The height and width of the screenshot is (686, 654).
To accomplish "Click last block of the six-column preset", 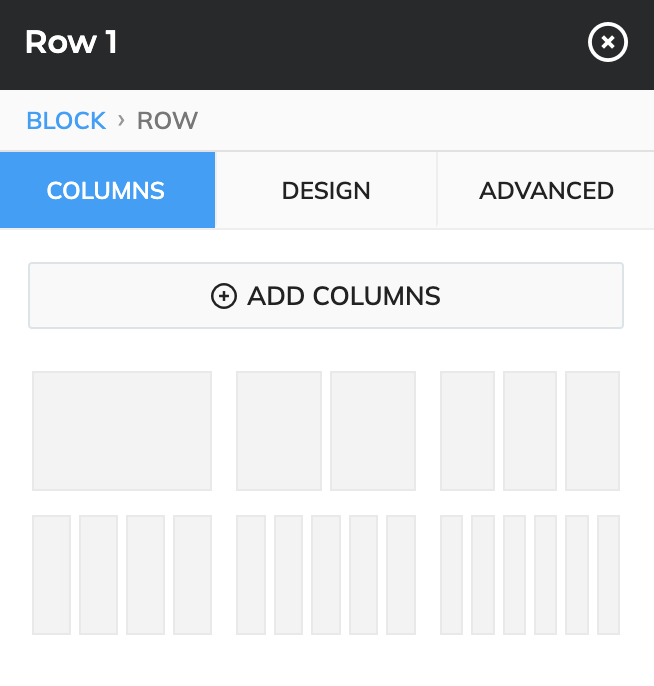I will pos(608,575).
